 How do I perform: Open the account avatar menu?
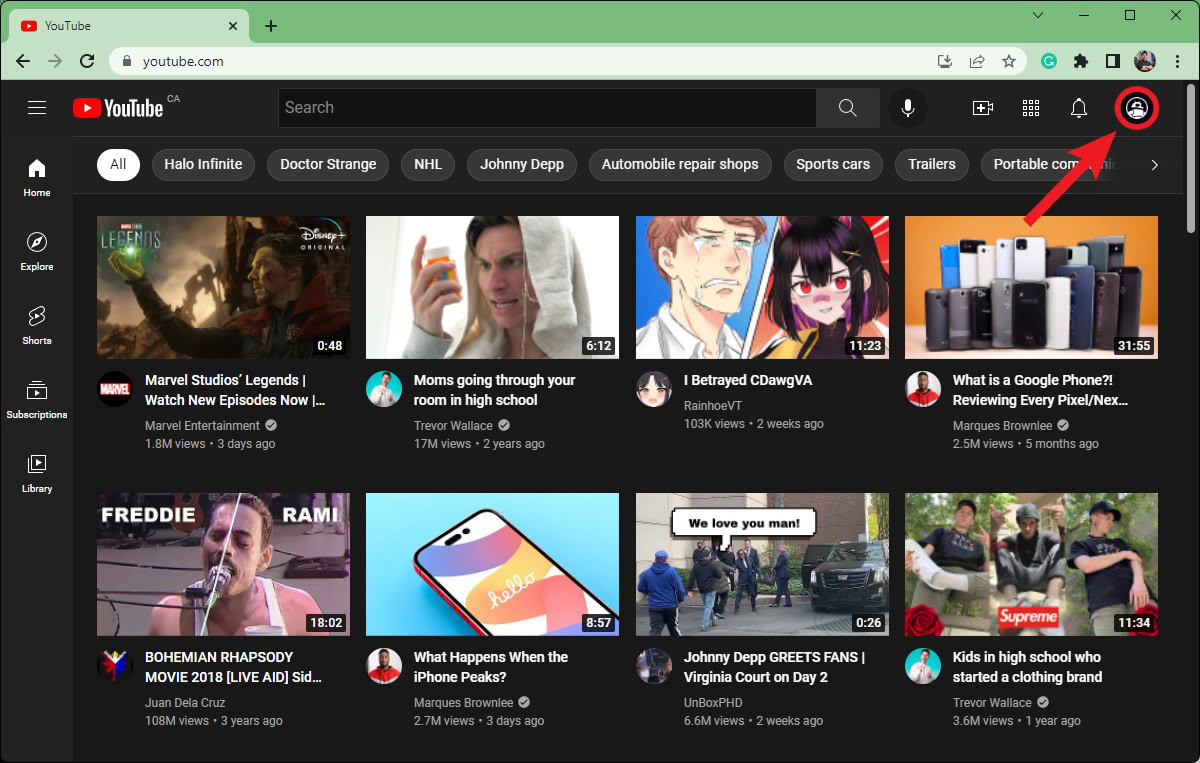pyautogui.click(x=1136, y=108)
